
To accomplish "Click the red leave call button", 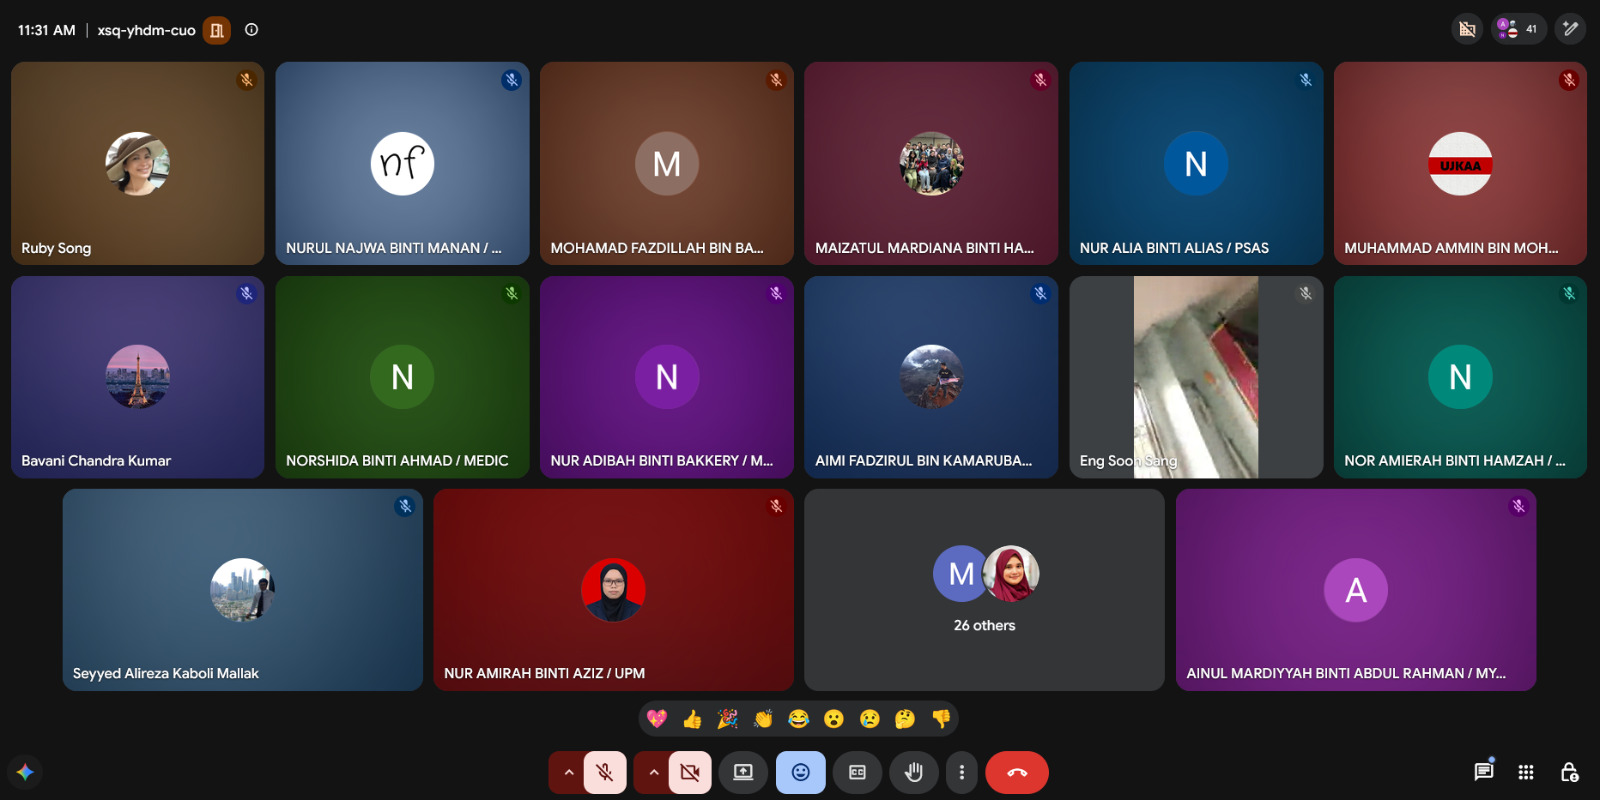I will click(1017, 772).
